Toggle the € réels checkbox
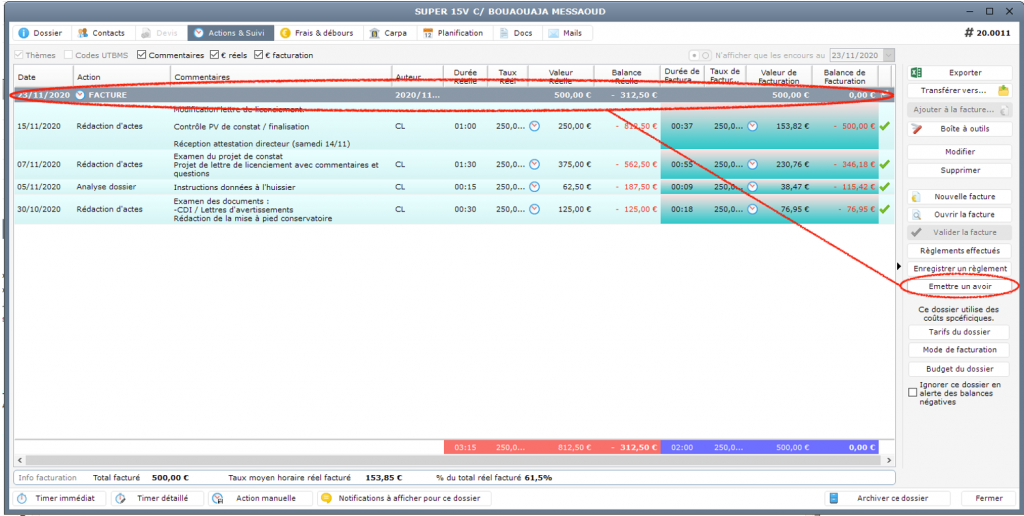 tap(215, 55)
